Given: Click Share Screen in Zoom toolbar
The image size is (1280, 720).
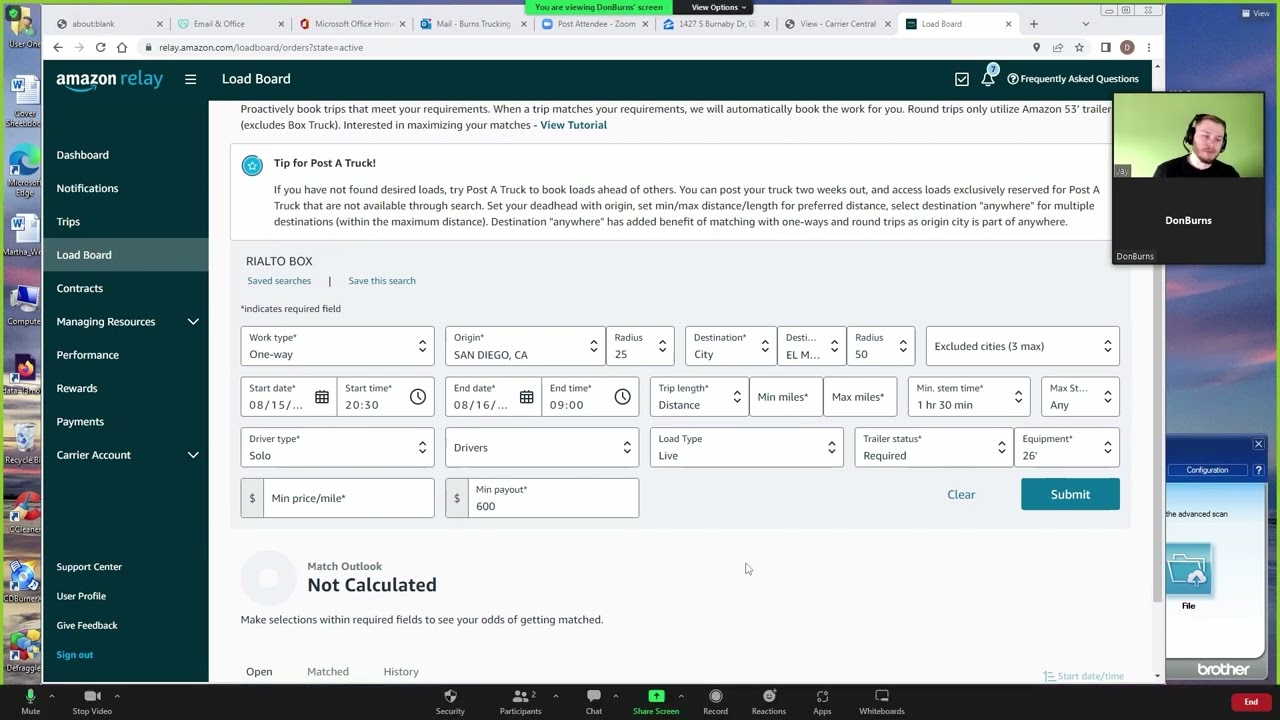Looking at the screenshot, I should pyautogui.click(x=656, y=701).
